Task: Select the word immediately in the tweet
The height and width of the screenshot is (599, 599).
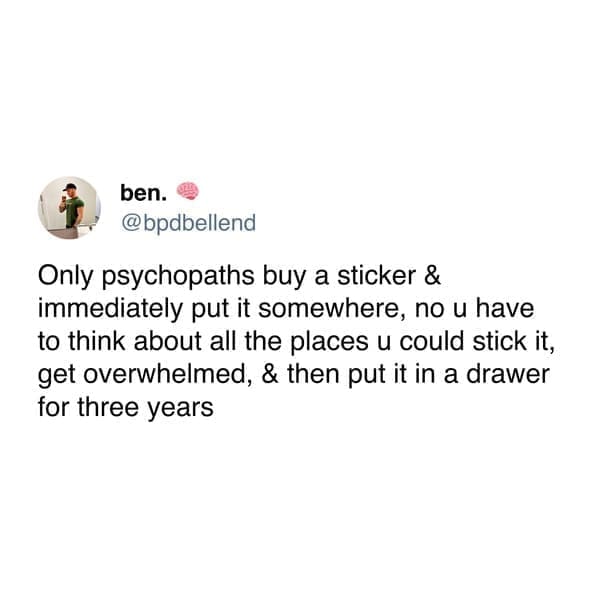Action: pos(110,310)
